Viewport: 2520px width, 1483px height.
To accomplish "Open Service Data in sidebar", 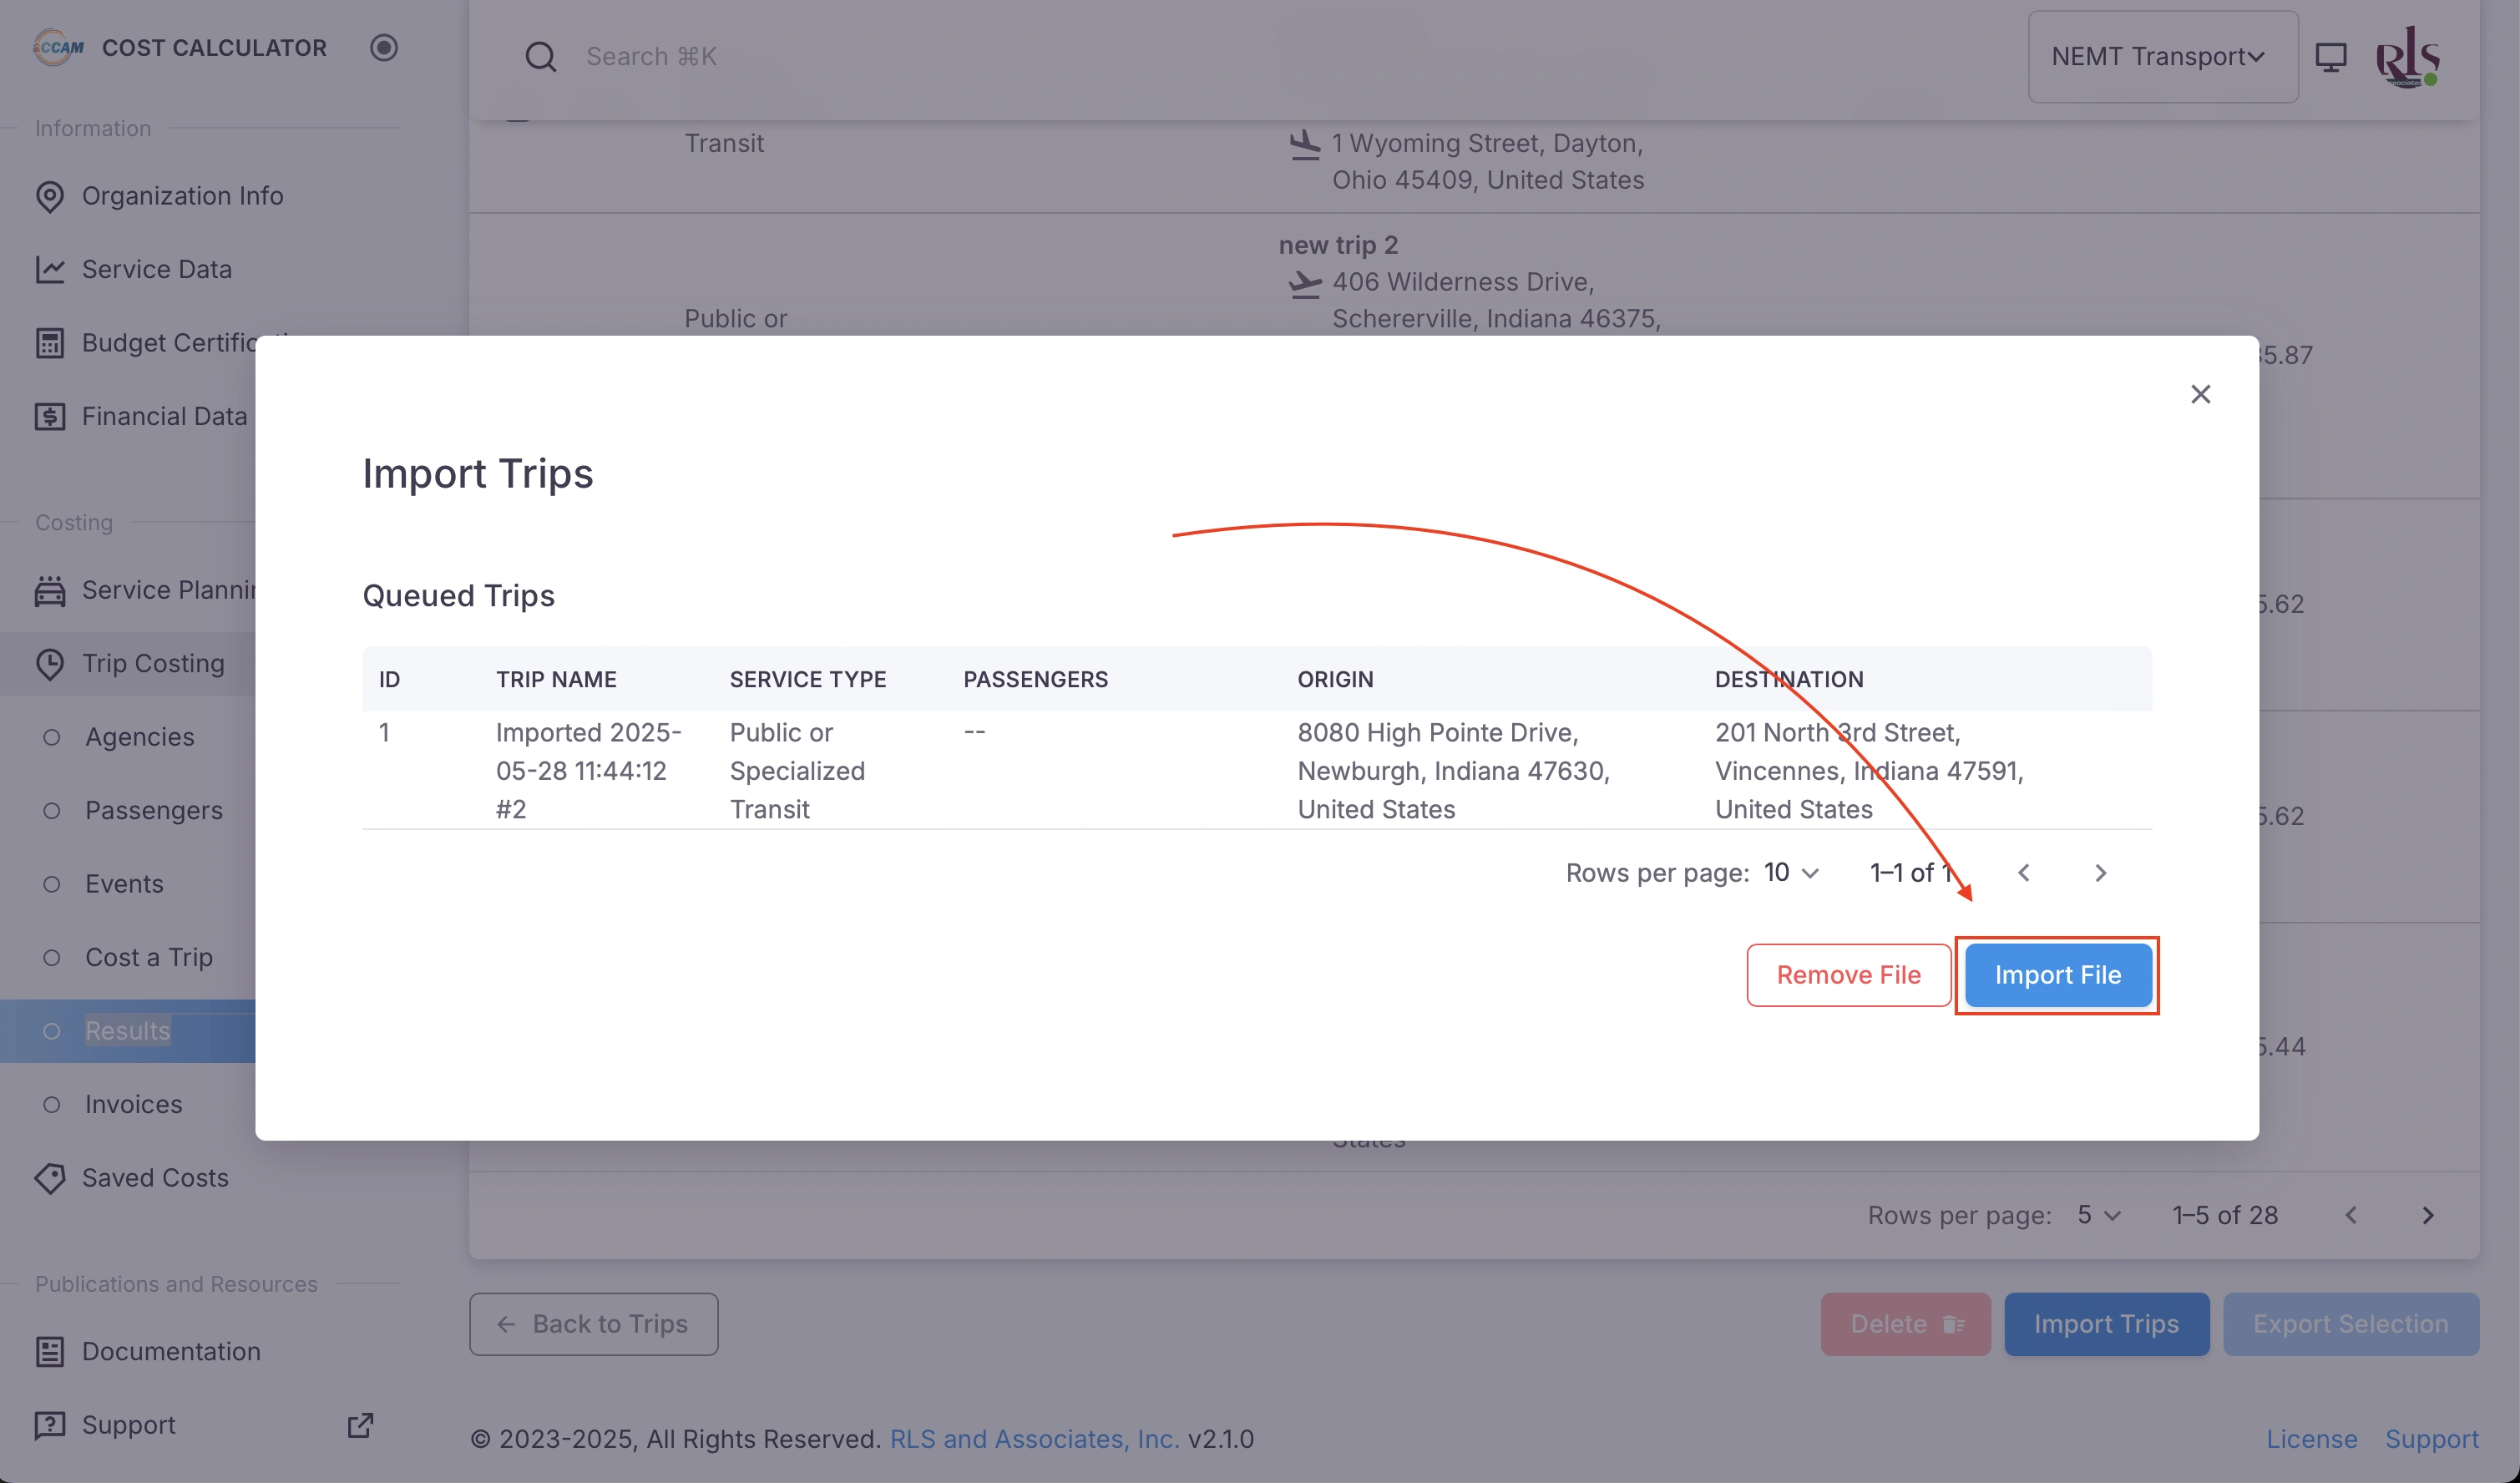I will coord(156,269).
